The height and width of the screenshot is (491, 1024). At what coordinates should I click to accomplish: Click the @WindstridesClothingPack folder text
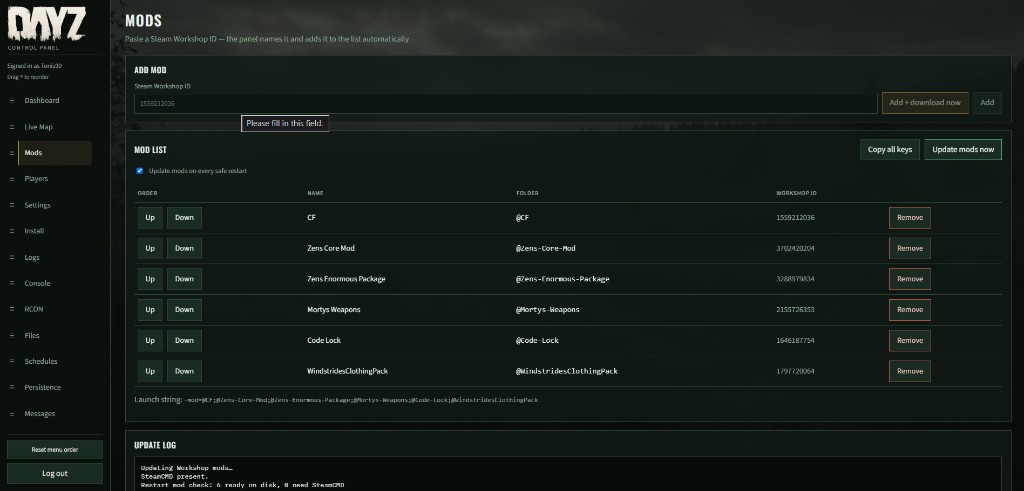click(566, 371)
